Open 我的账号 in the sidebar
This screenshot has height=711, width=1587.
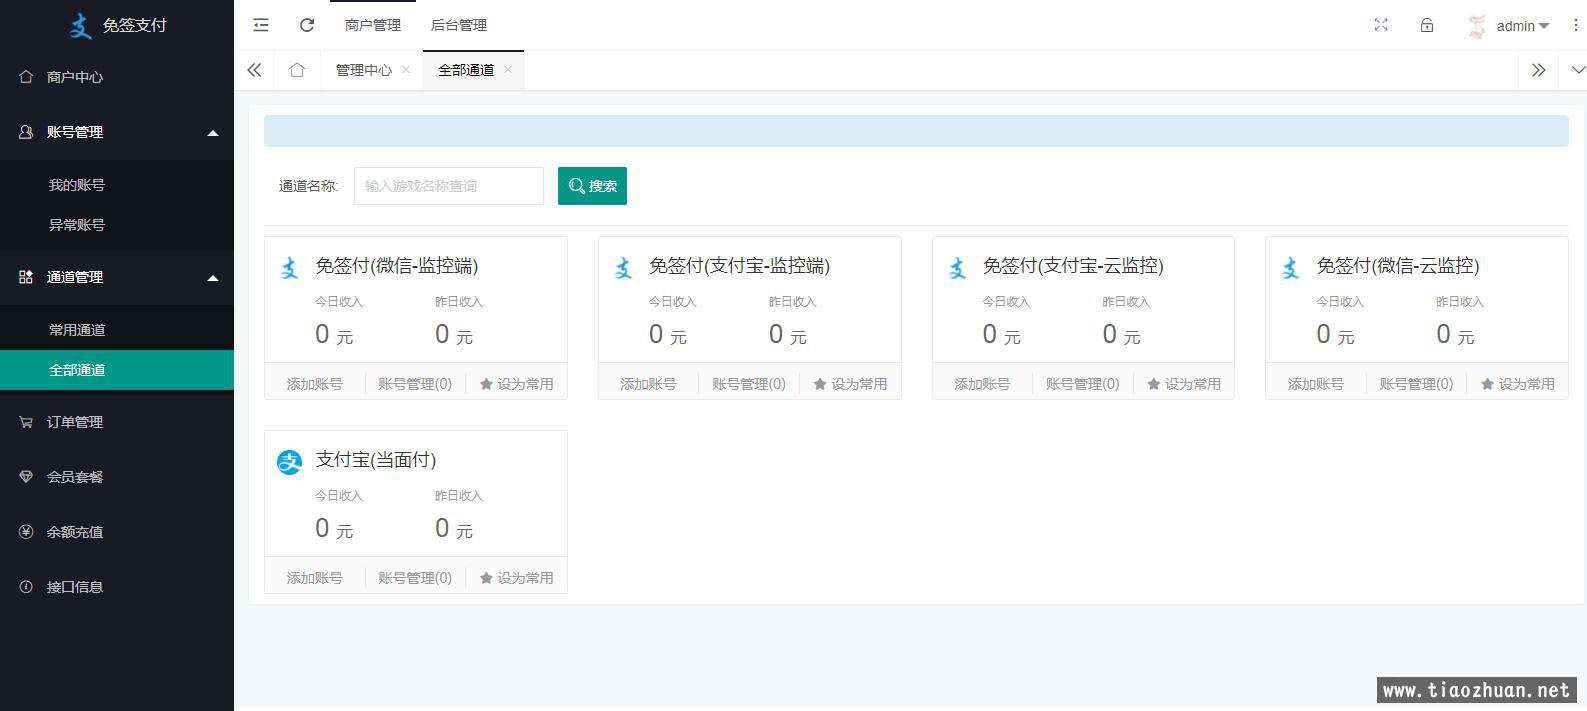click(117, 185)
